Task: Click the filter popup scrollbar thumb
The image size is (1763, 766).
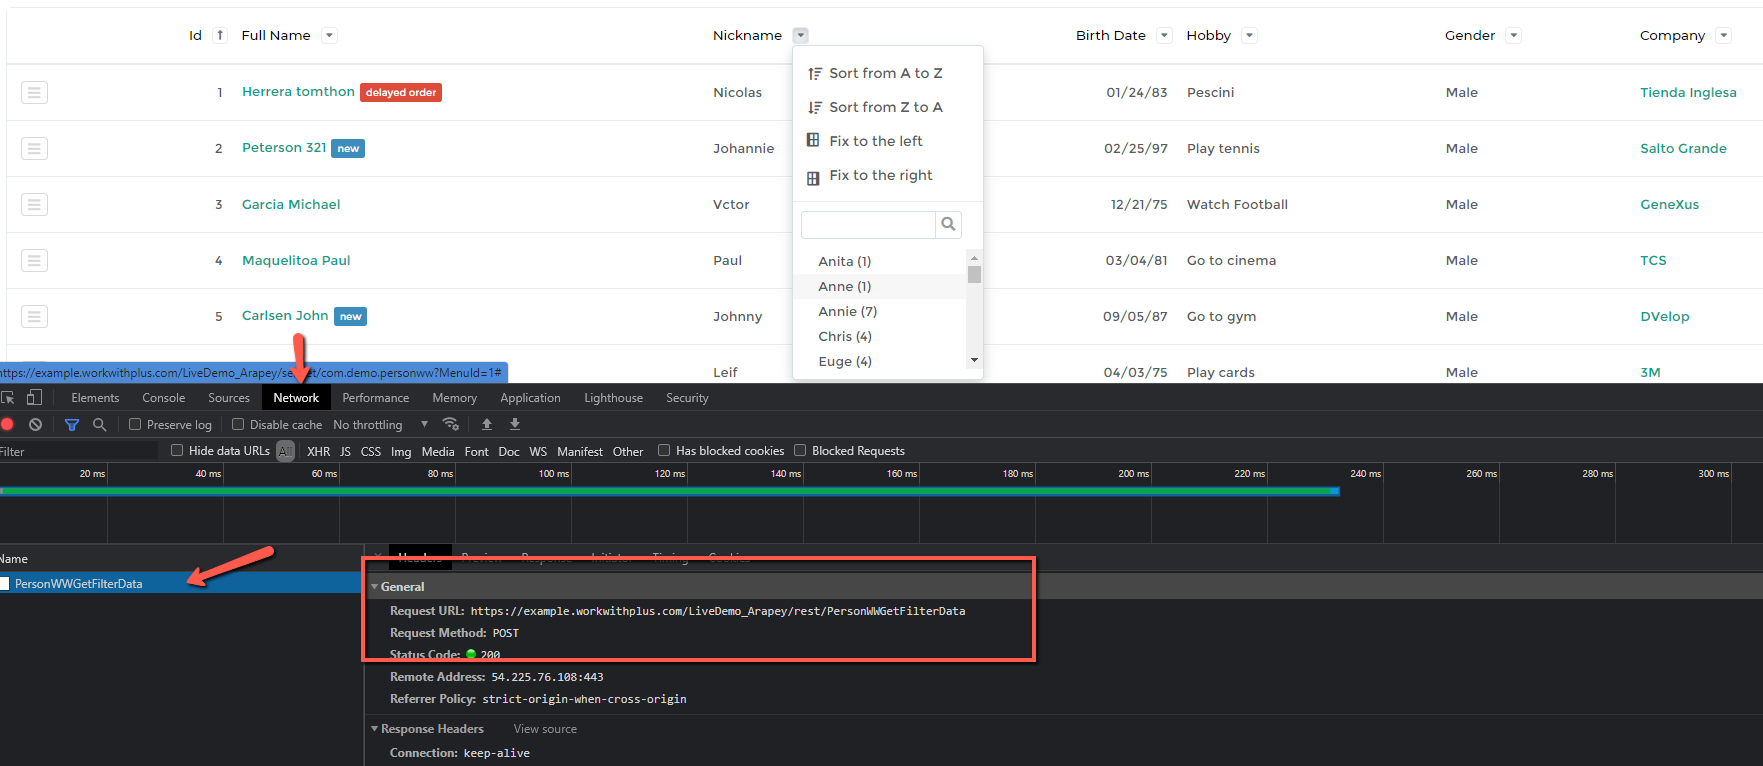Action: (974, 274)
